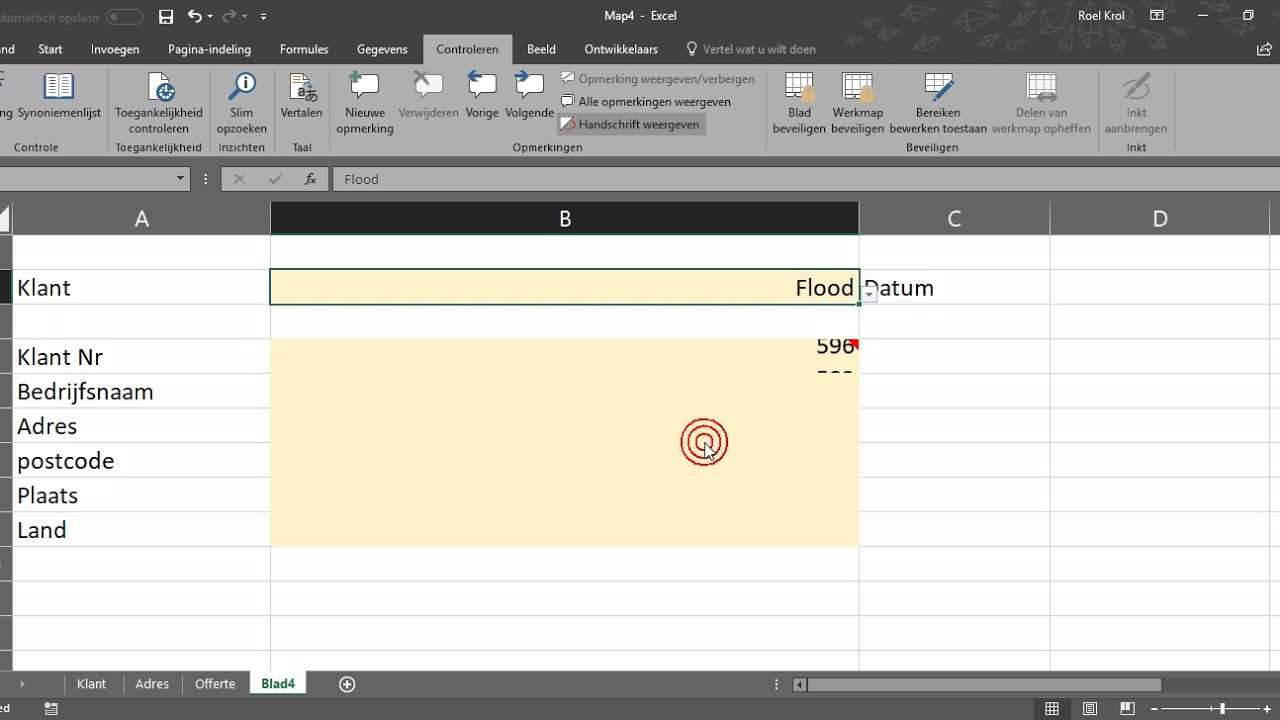Click the Insert Function fx button
1280x720 pixels.
pos(311,179)
